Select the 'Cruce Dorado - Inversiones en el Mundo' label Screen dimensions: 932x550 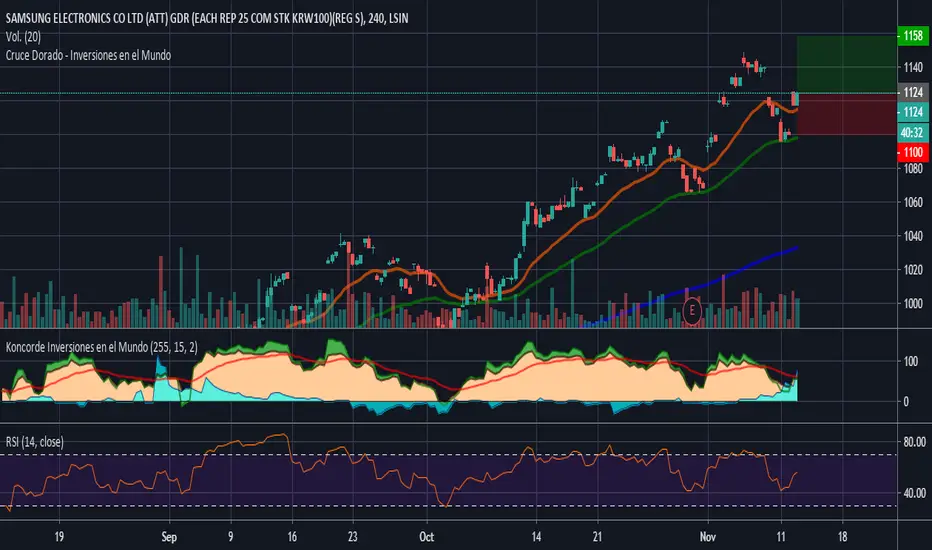[89, 55]
